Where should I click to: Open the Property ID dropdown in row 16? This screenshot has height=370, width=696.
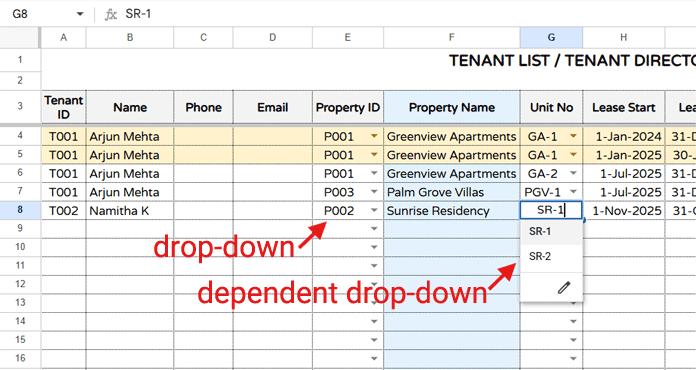[374, 358]
